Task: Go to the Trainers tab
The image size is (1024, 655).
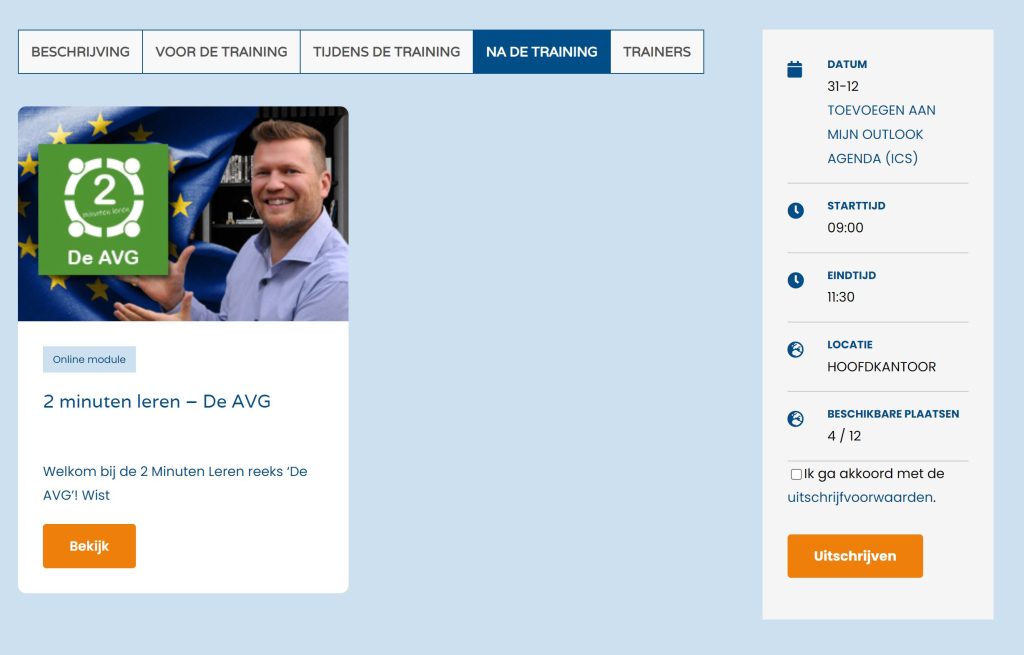Action: 656,52
